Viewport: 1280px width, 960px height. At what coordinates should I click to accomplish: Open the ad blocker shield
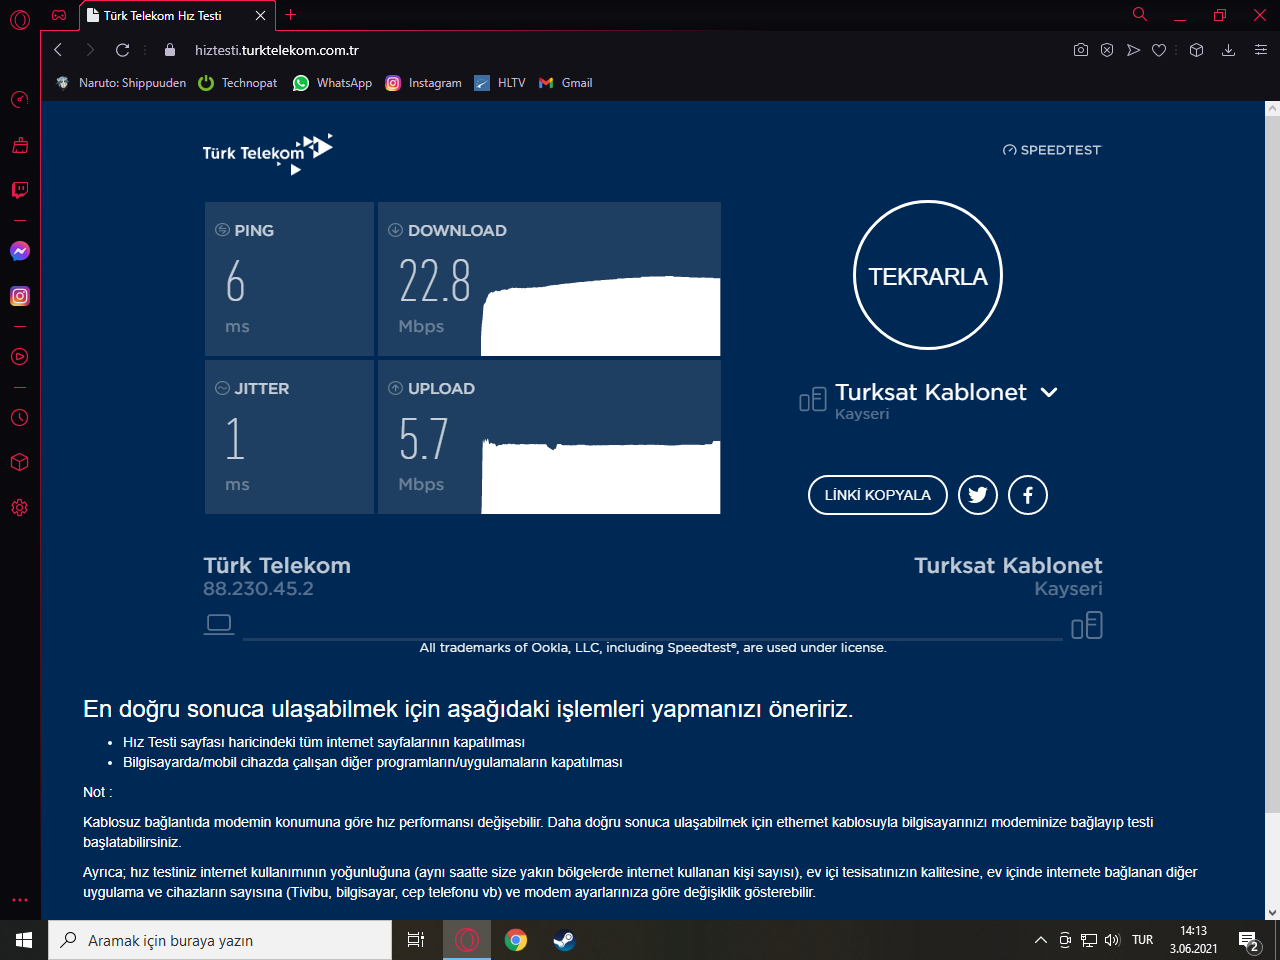[1107, 50]
